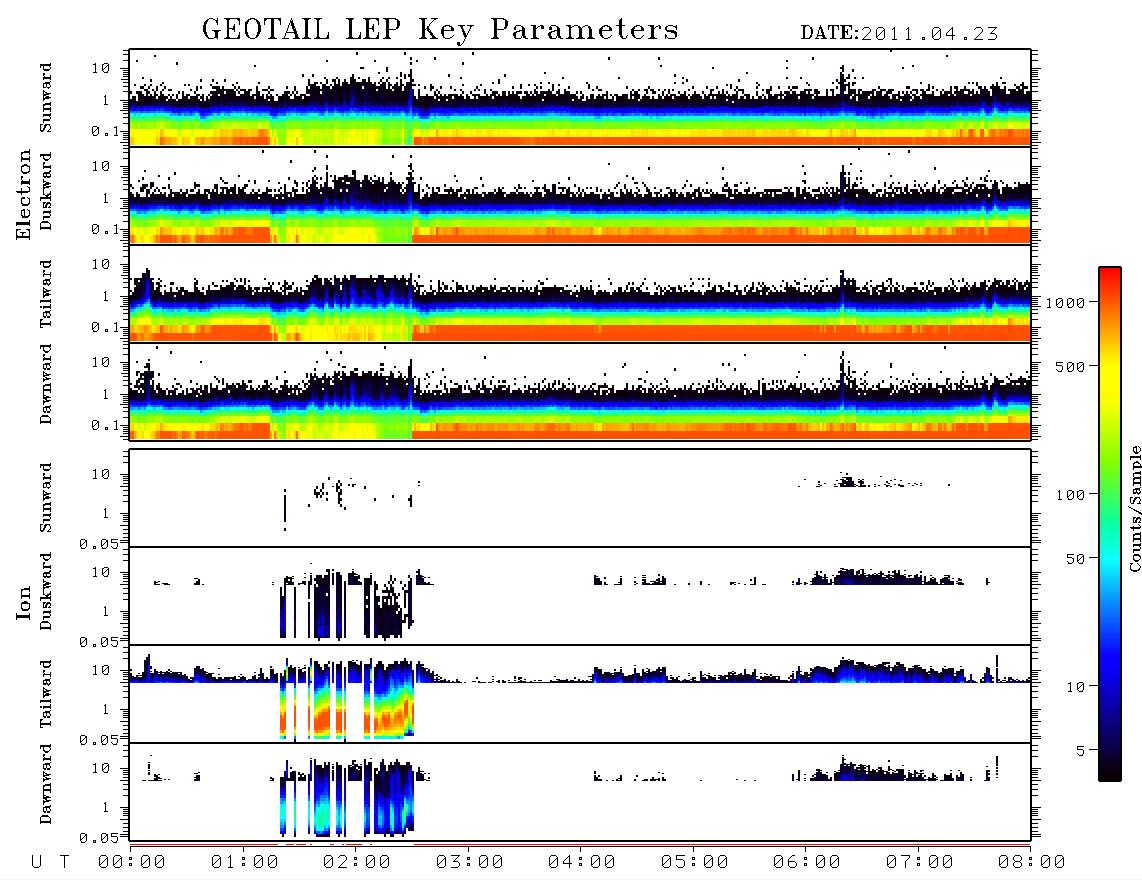1142x880 pixels.
Task: Click the Ion Duskward burst near 02:00
Action: 348,603
